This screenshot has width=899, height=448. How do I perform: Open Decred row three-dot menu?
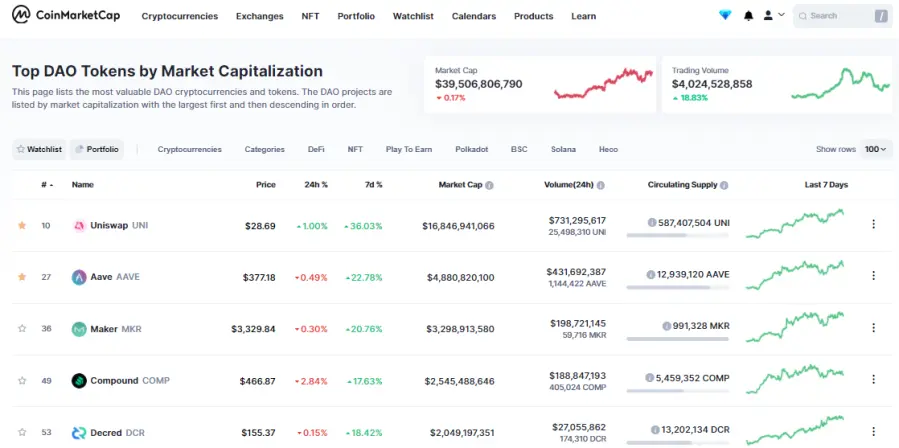tap(873, 431)
